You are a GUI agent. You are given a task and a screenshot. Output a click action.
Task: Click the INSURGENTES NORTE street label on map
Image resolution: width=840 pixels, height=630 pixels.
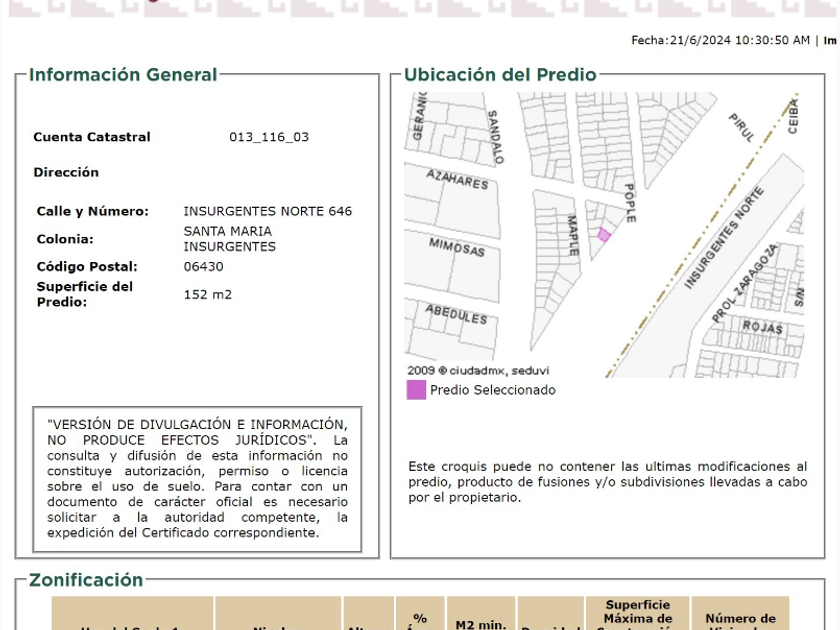click(x=724, y=238)
